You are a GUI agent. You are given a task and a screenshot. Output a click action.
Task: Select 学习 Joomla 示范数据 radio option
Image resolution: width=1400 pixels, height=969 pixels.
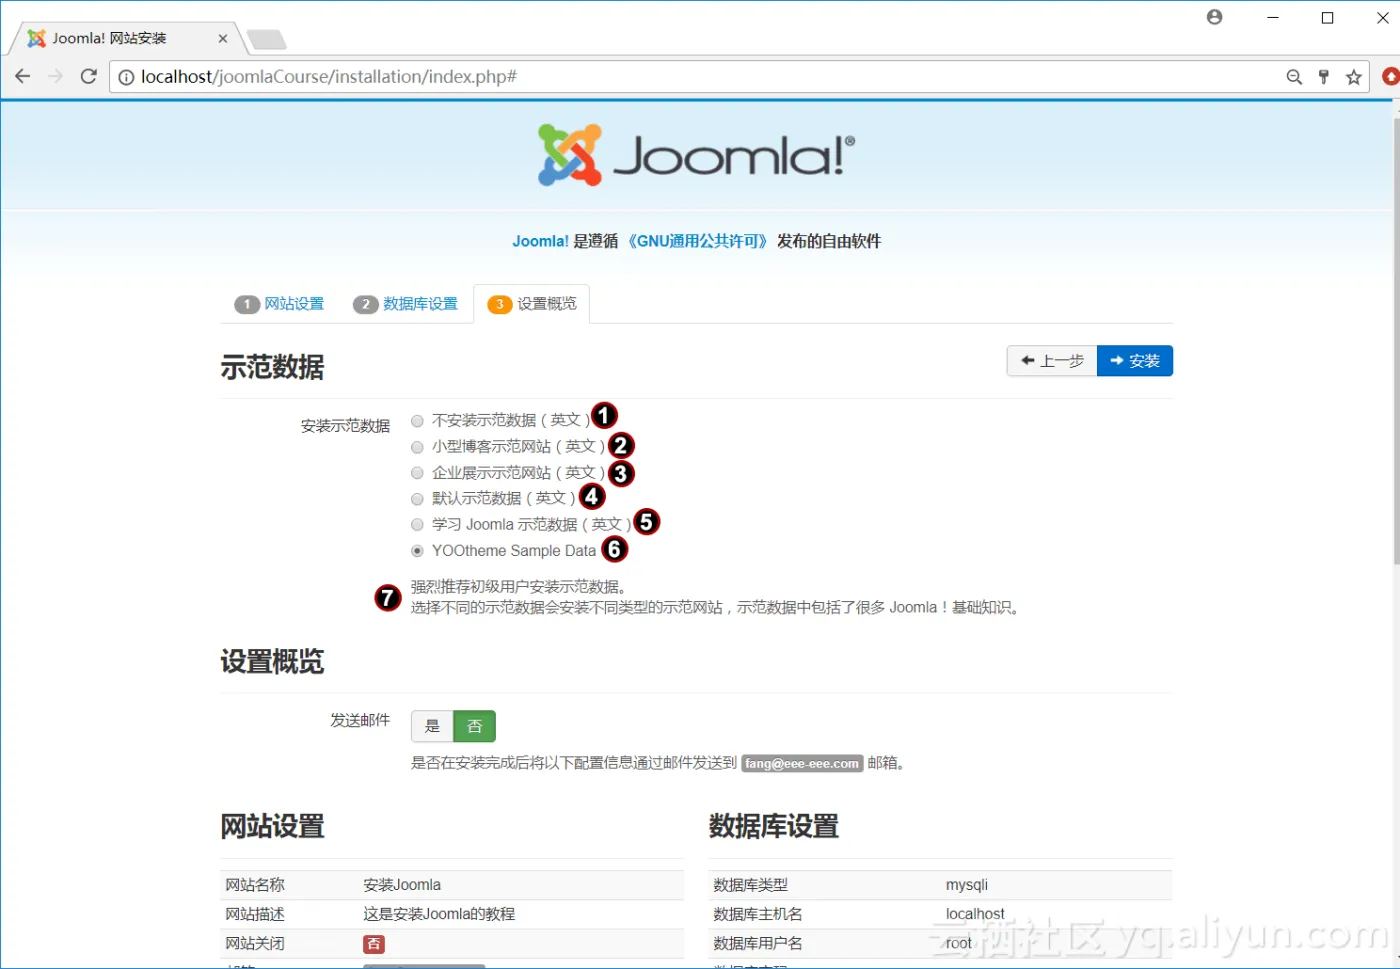point(417,525)
